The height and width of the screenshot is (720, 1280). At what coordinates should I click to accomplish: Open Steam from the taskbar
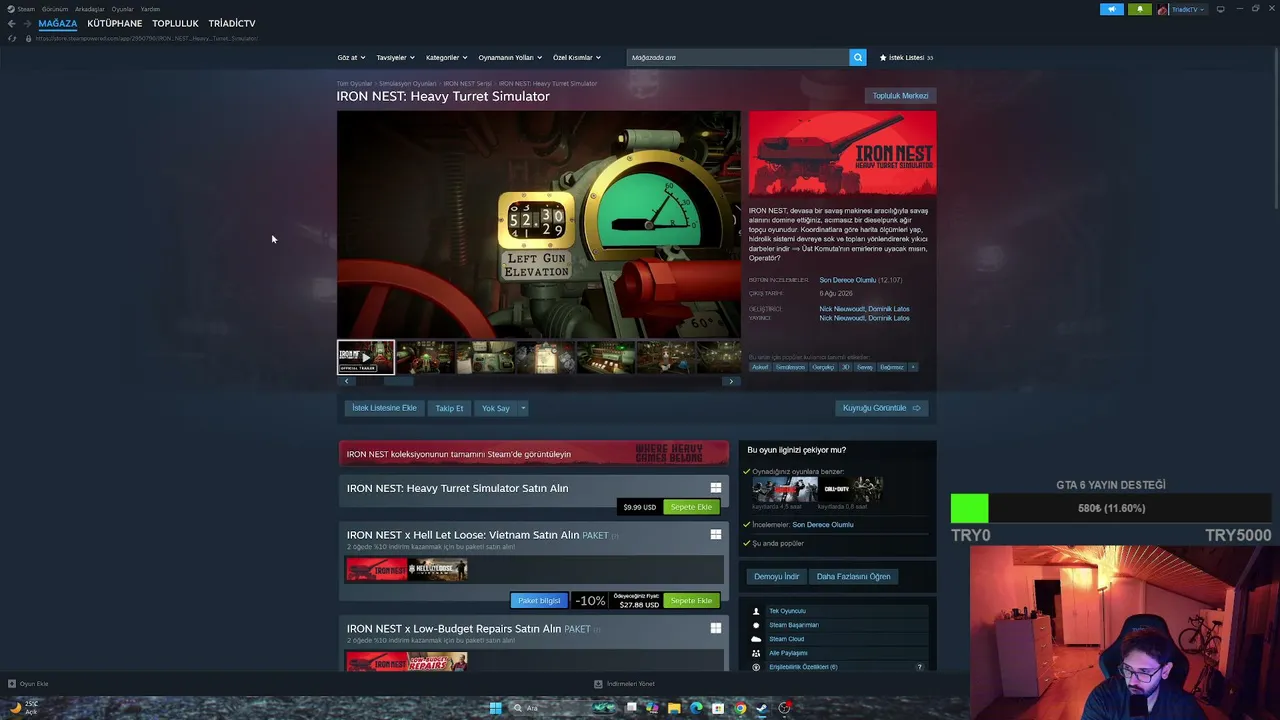click(762, 708)
